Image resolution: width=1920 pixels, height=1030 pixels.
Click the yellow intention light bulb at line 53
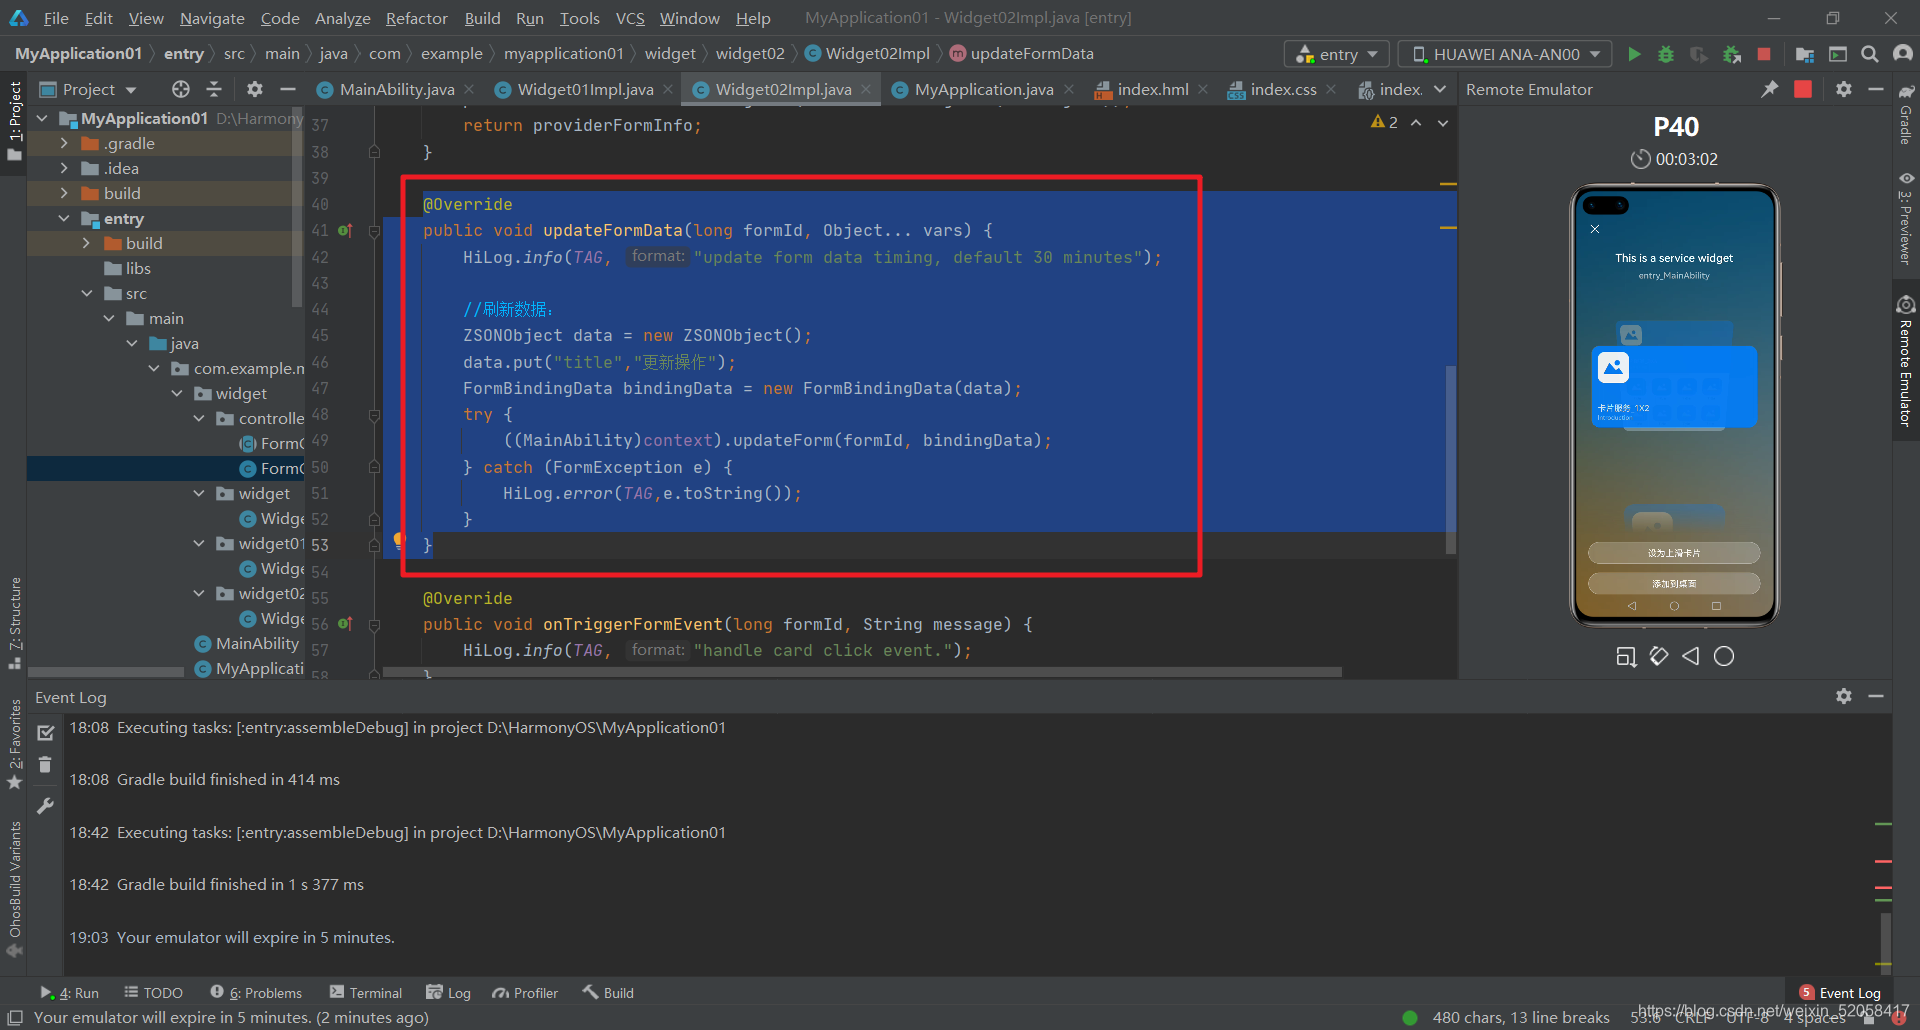click(399, 540)
